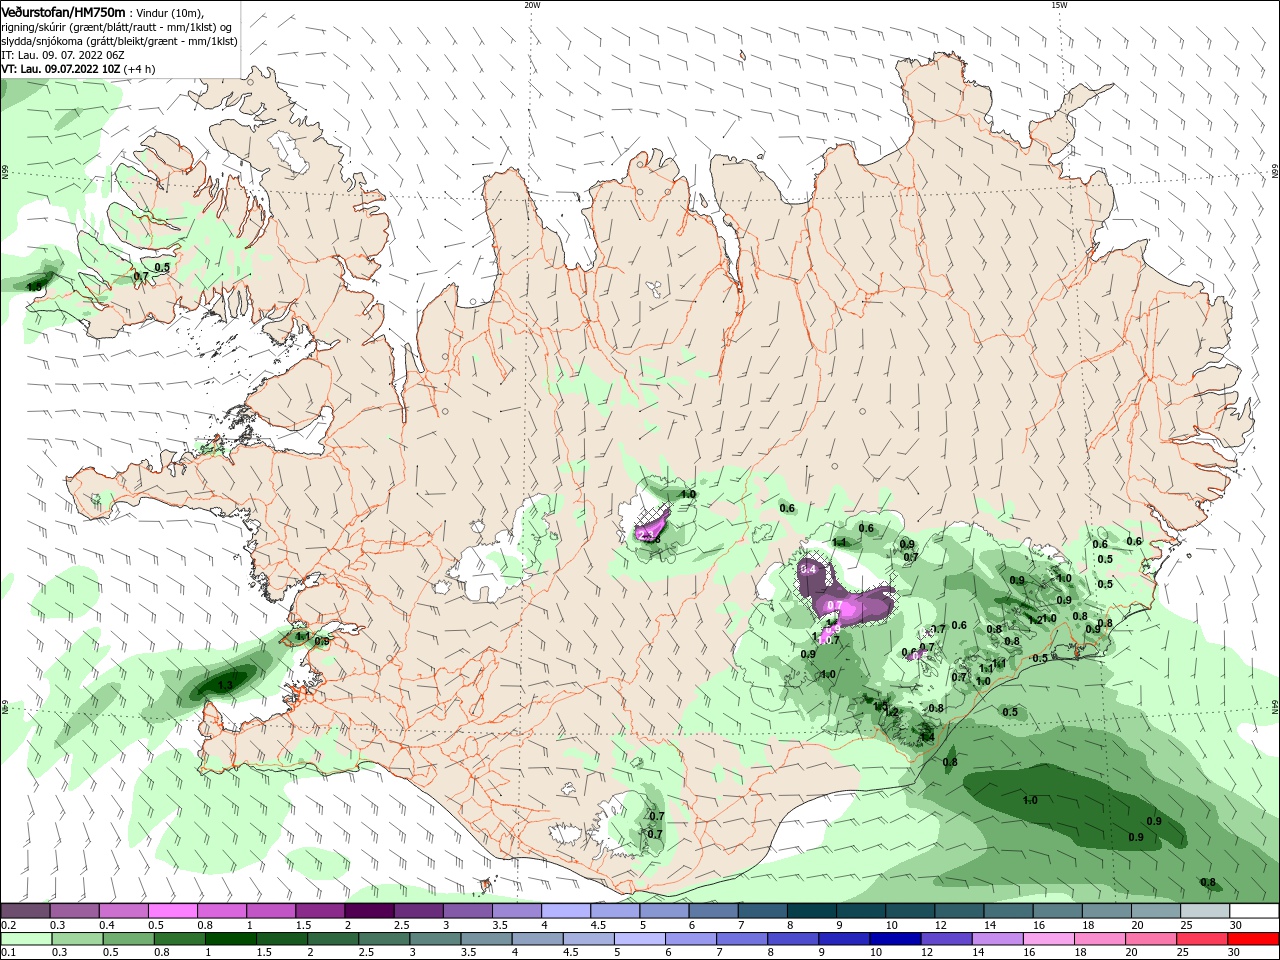The image size is (1280, 960).
Task: Select the darkest purple 2 swatch in upper scale
Action: tap(369, 911)
